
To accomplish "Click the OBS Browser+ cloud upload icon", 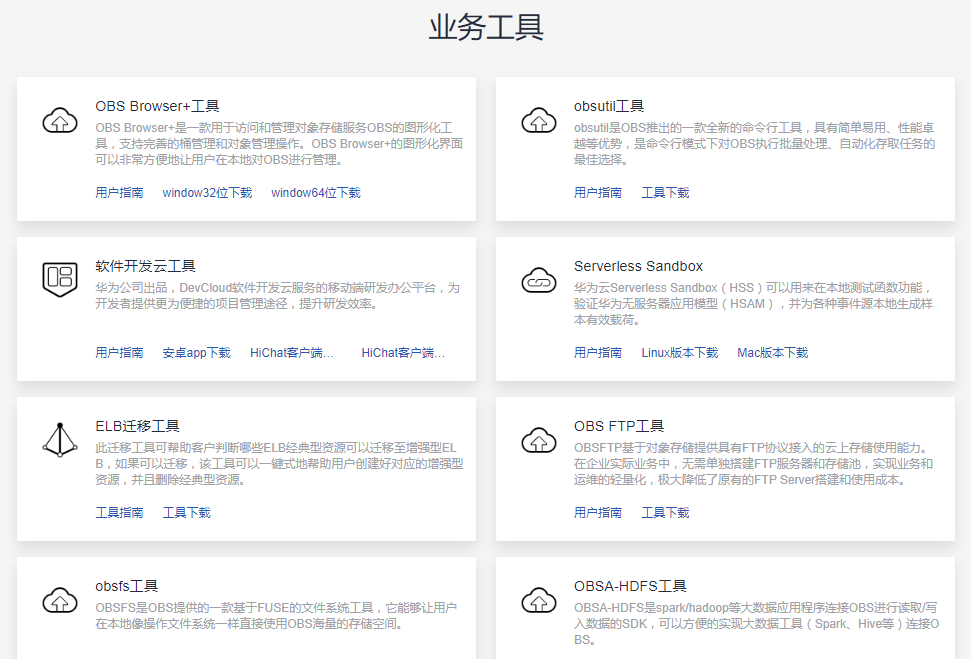I will [x=60, y=120].
